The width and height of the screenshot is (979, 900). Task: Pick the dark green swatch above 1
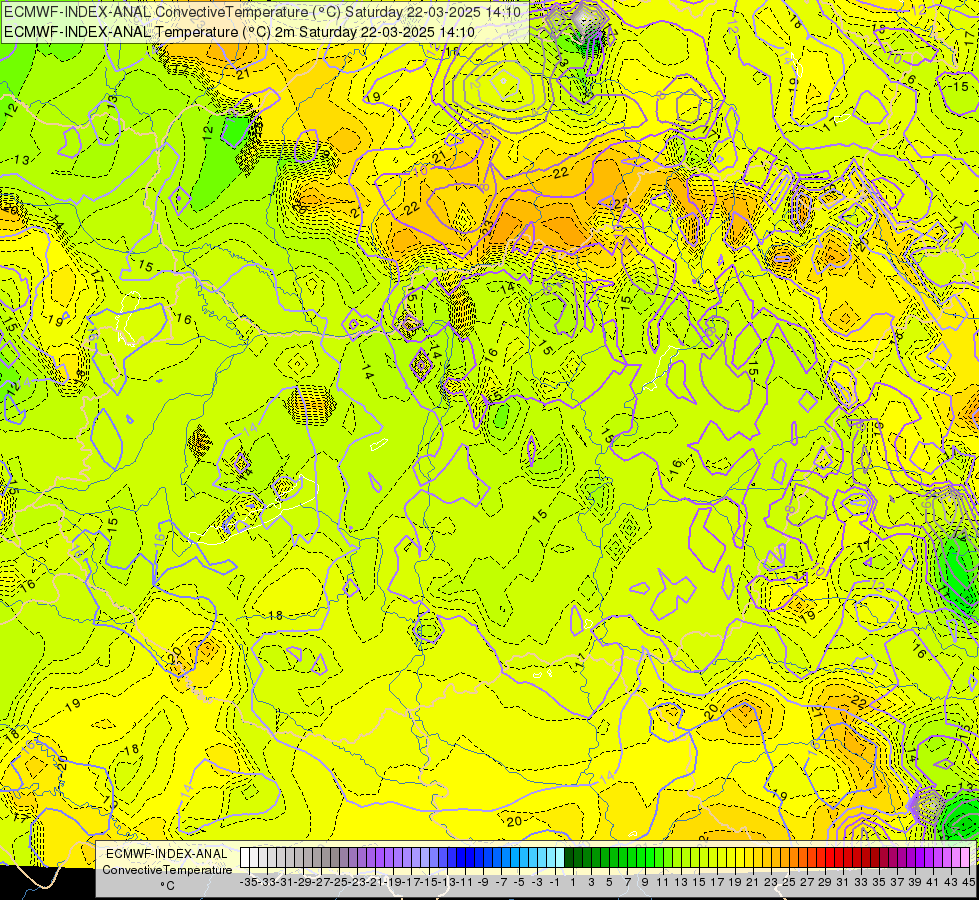(569, 857)
